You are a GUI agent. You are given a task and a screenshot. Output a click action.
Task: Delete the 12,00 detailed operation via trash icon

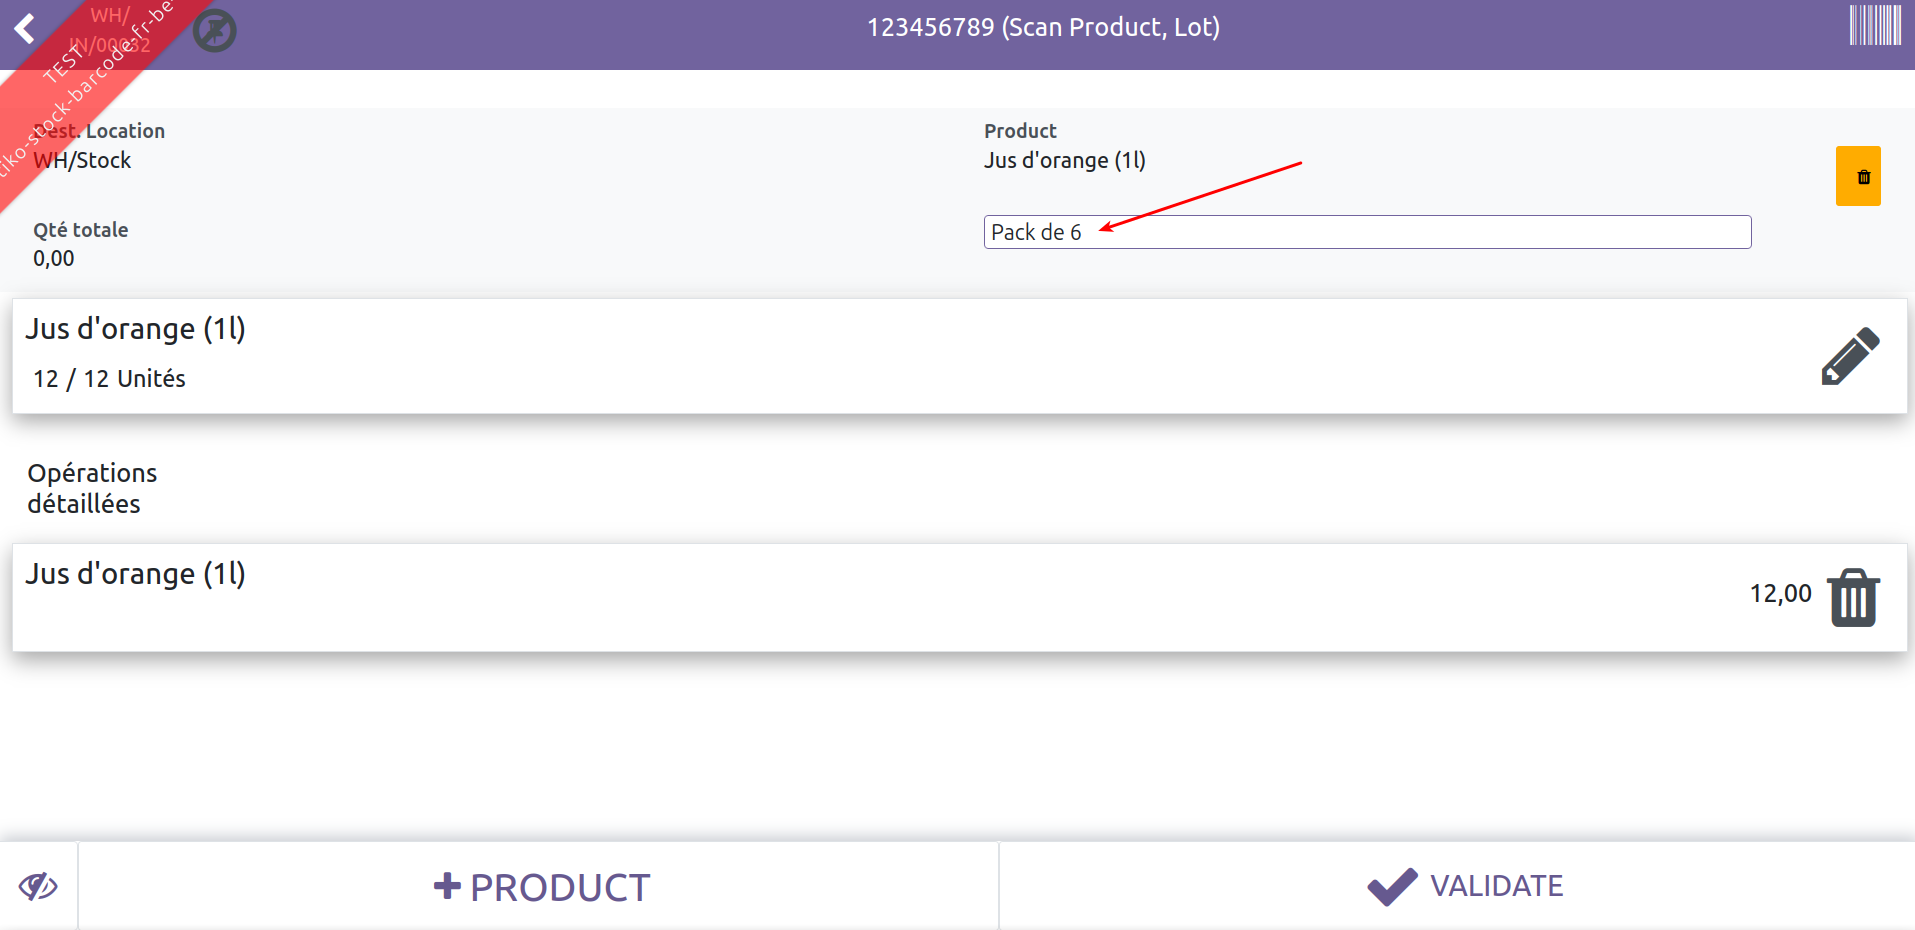coord(1854,598)
